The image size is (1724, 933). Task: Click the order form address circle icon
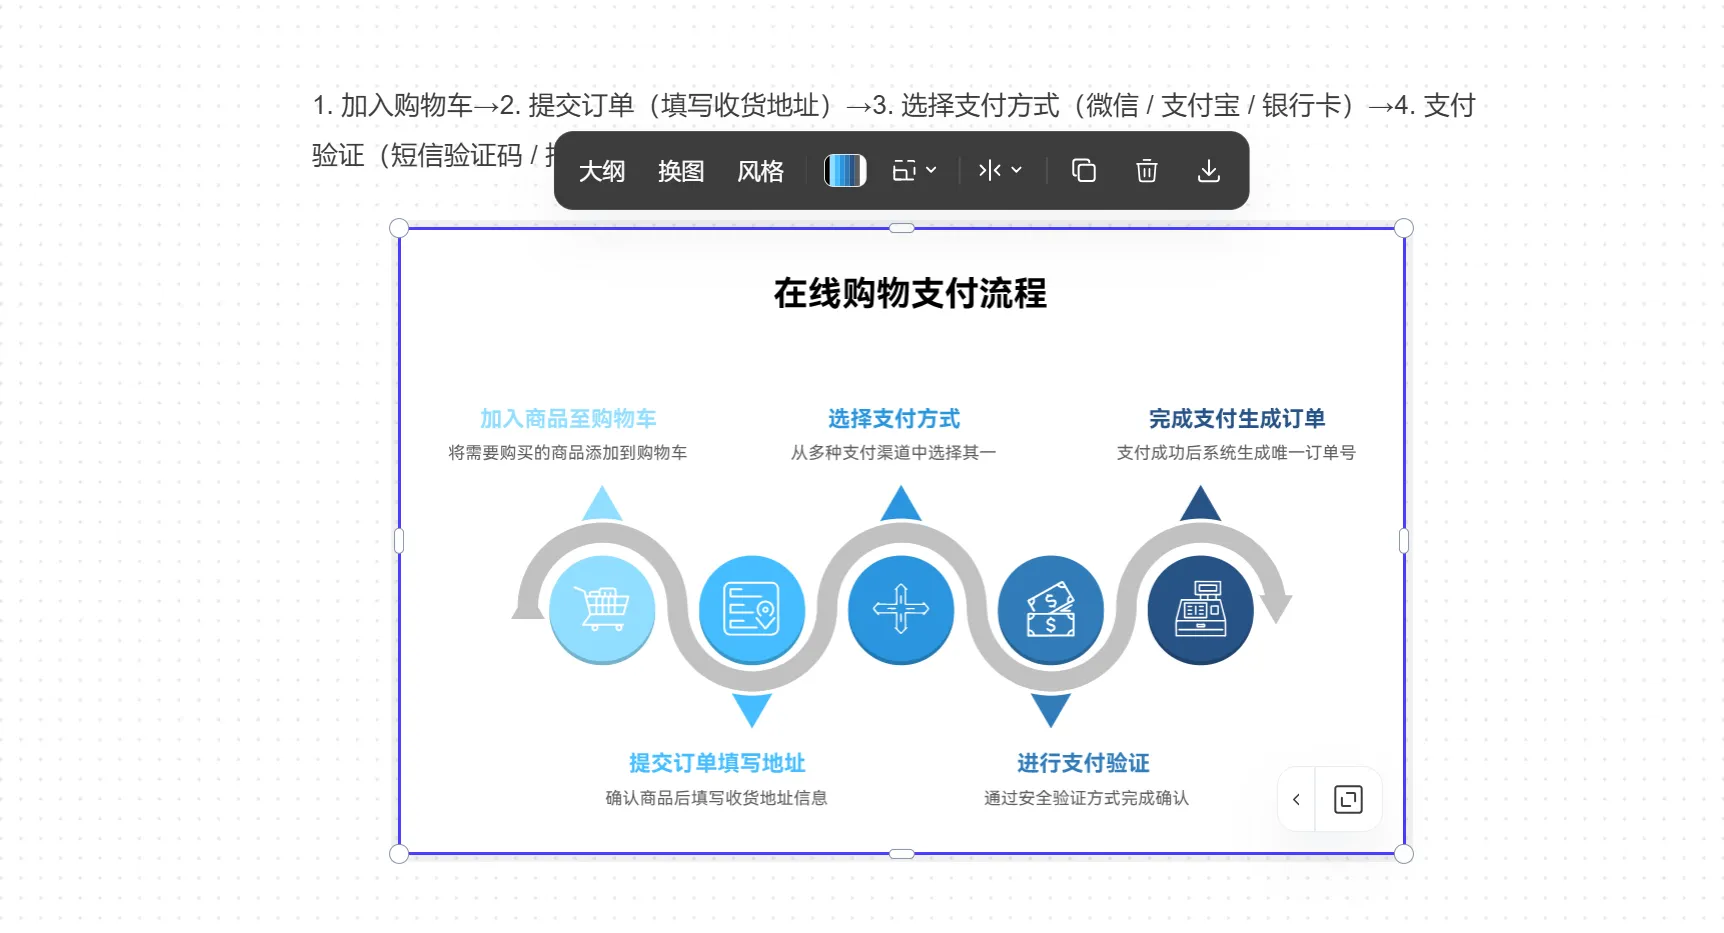751,609
